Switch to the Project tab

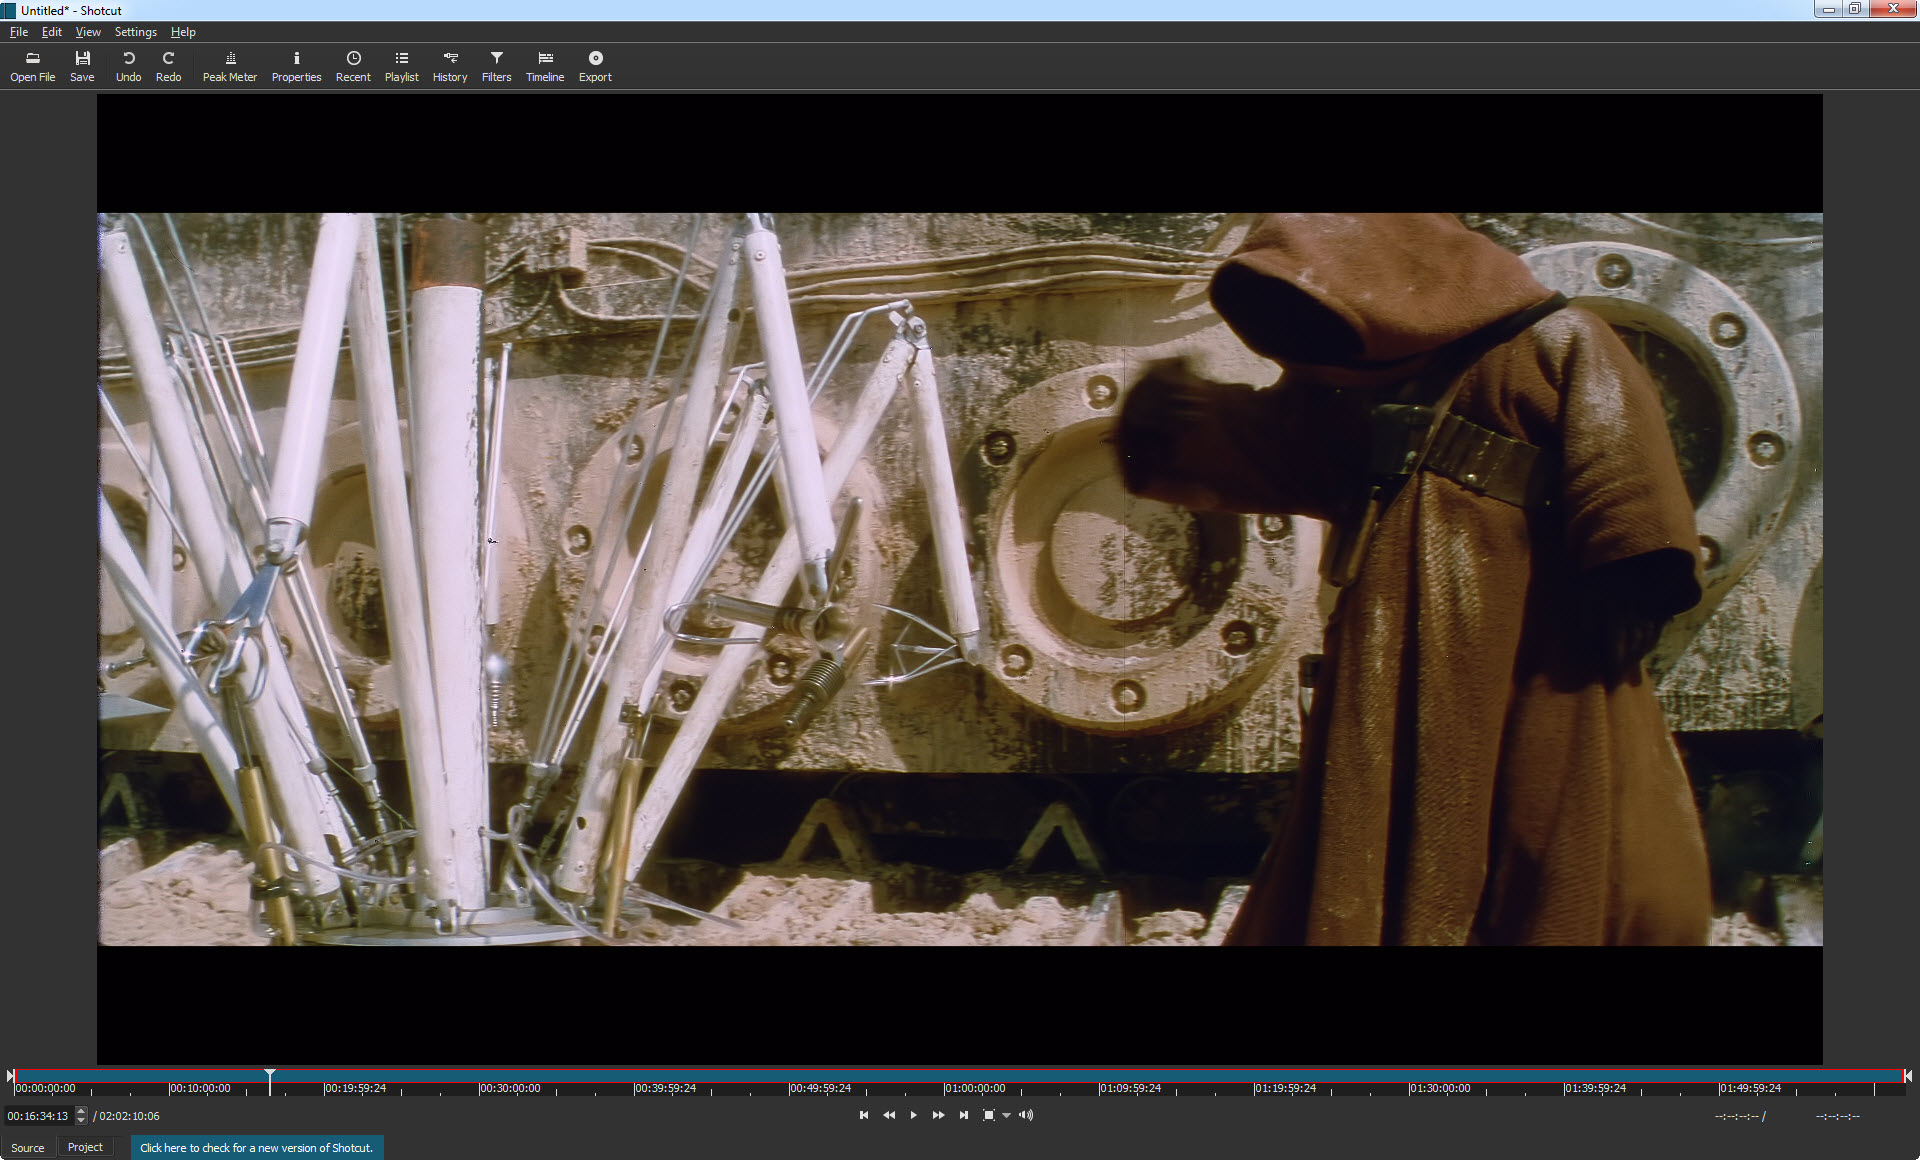click(x=85, y=1147)
